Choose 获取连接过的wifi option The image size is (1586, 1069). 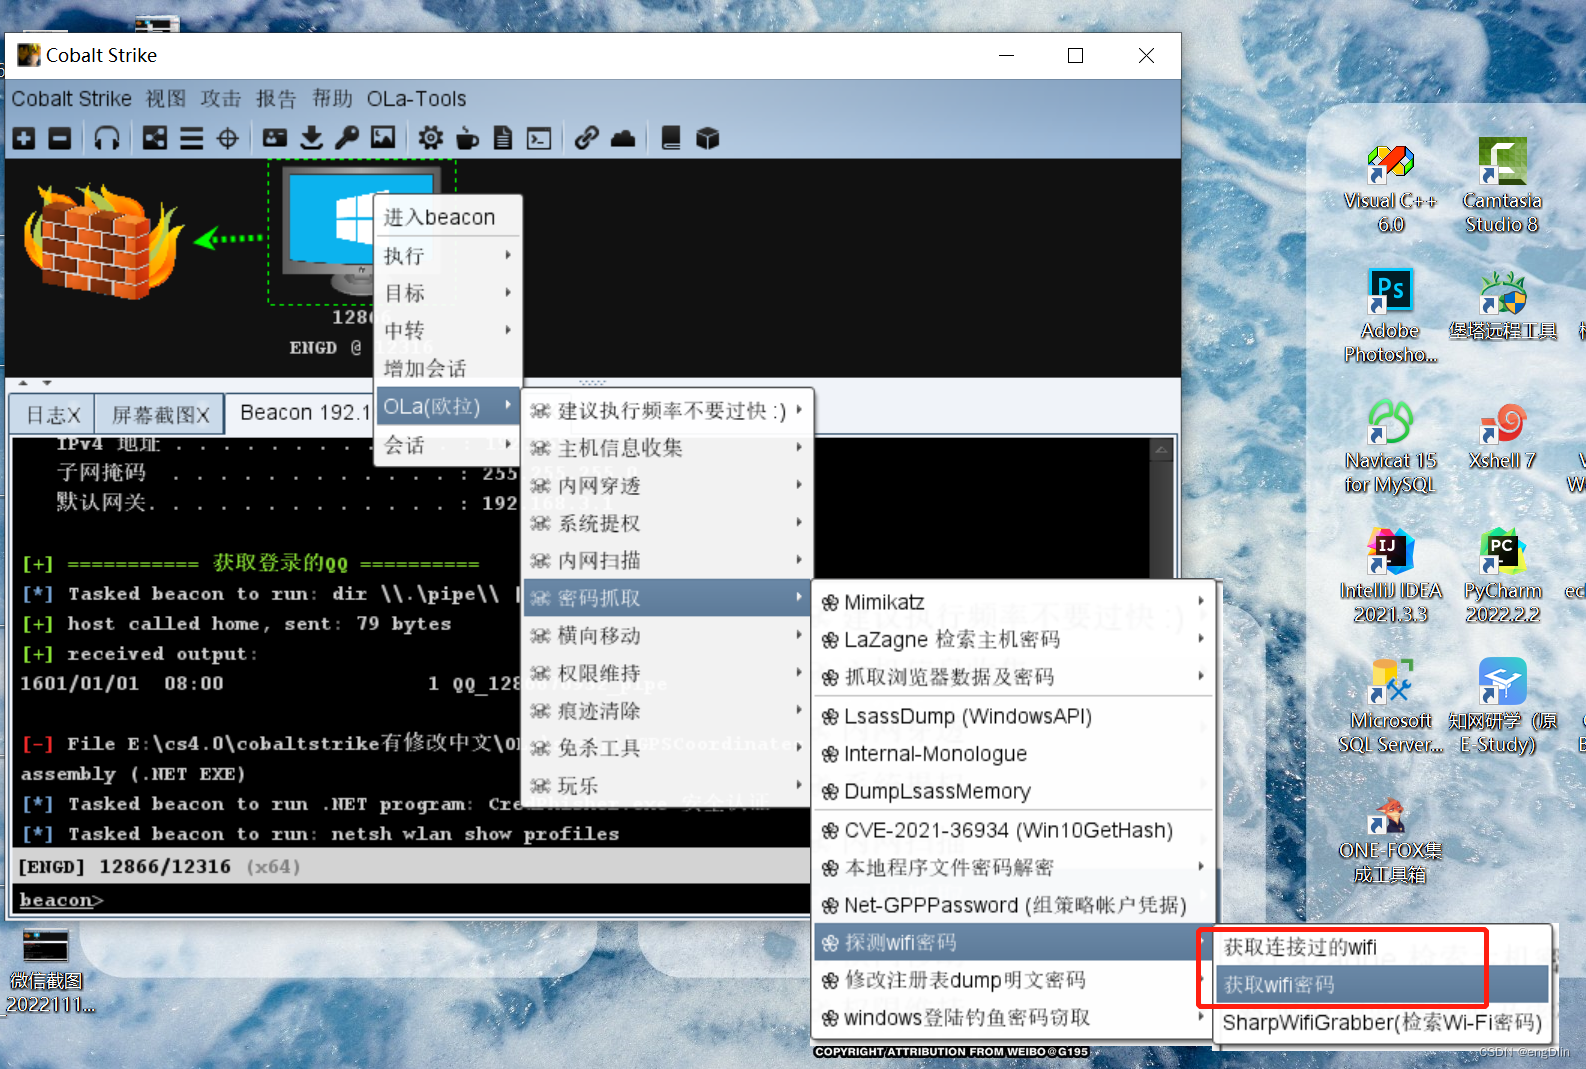1382,947
